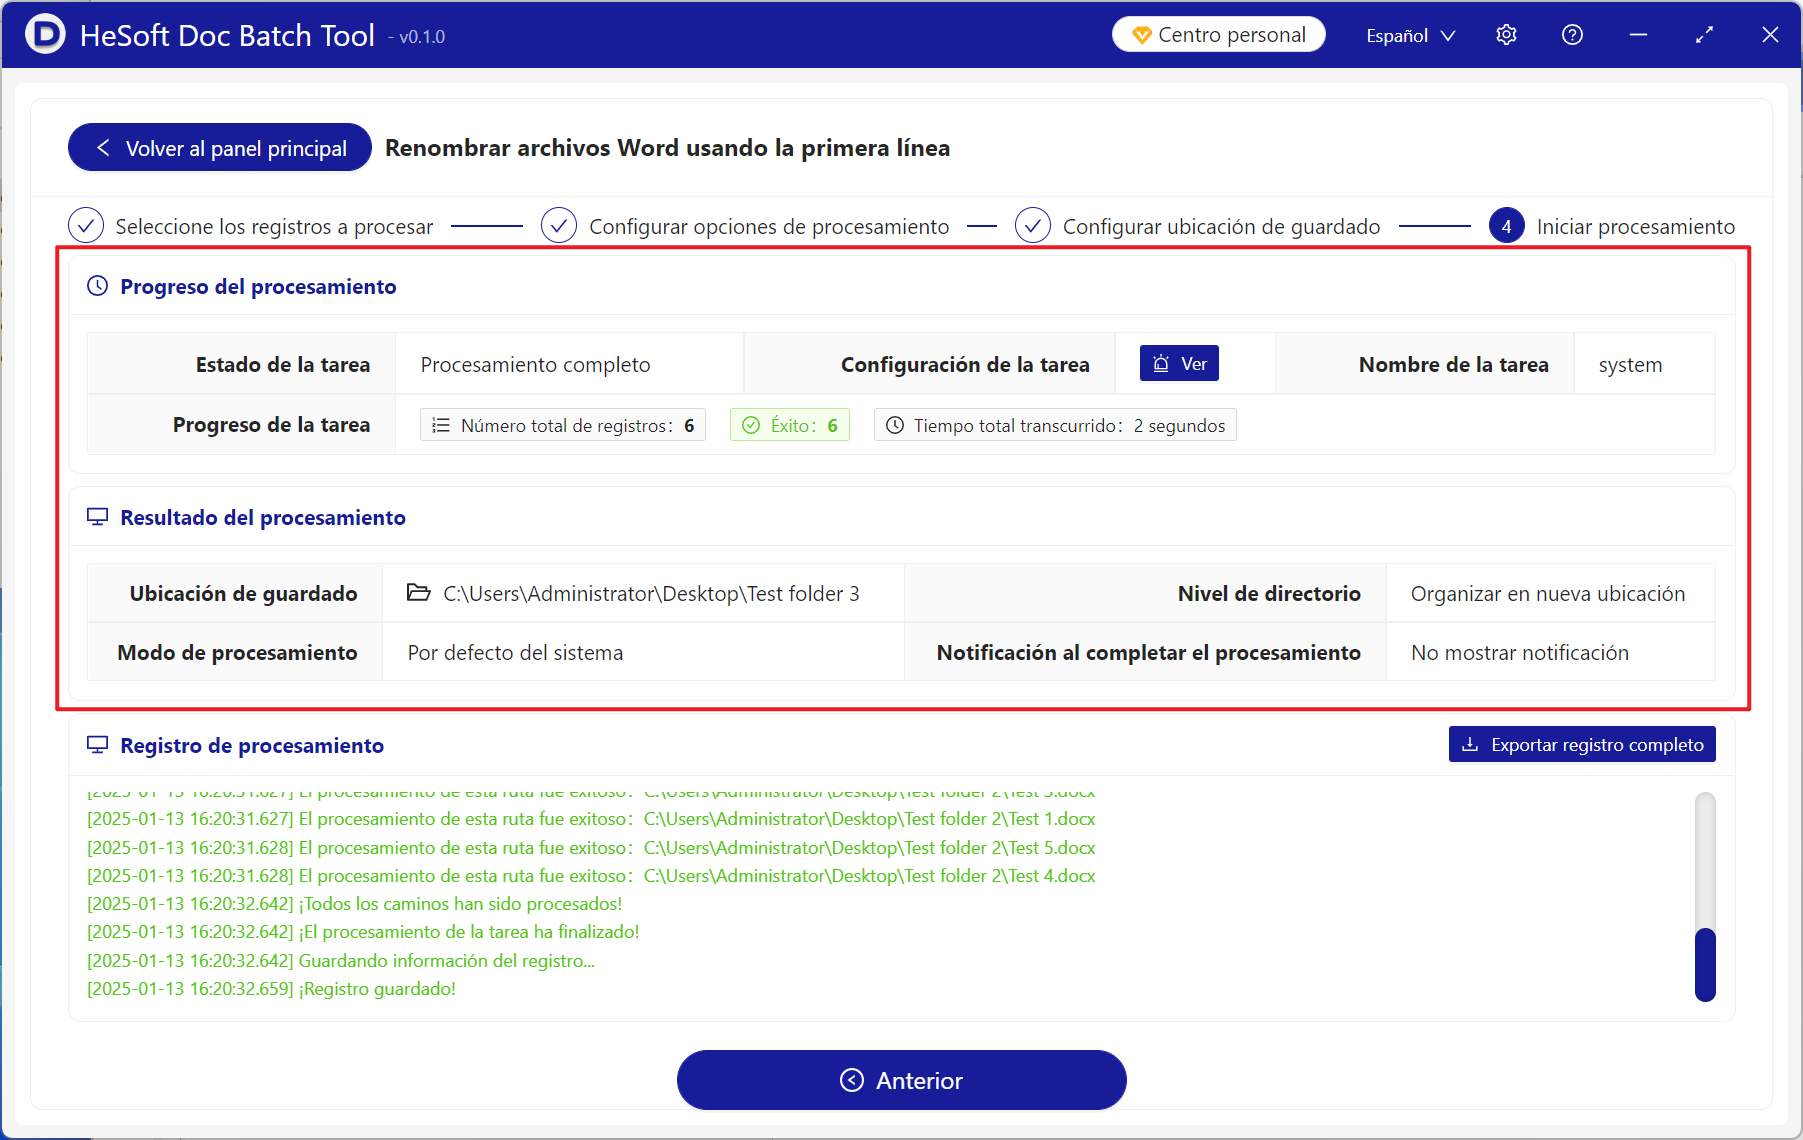Viewport: 1803px width, 1140px height.
Task: Click the Número total de registros: 6 badge
Action: [x=563, y=425]
